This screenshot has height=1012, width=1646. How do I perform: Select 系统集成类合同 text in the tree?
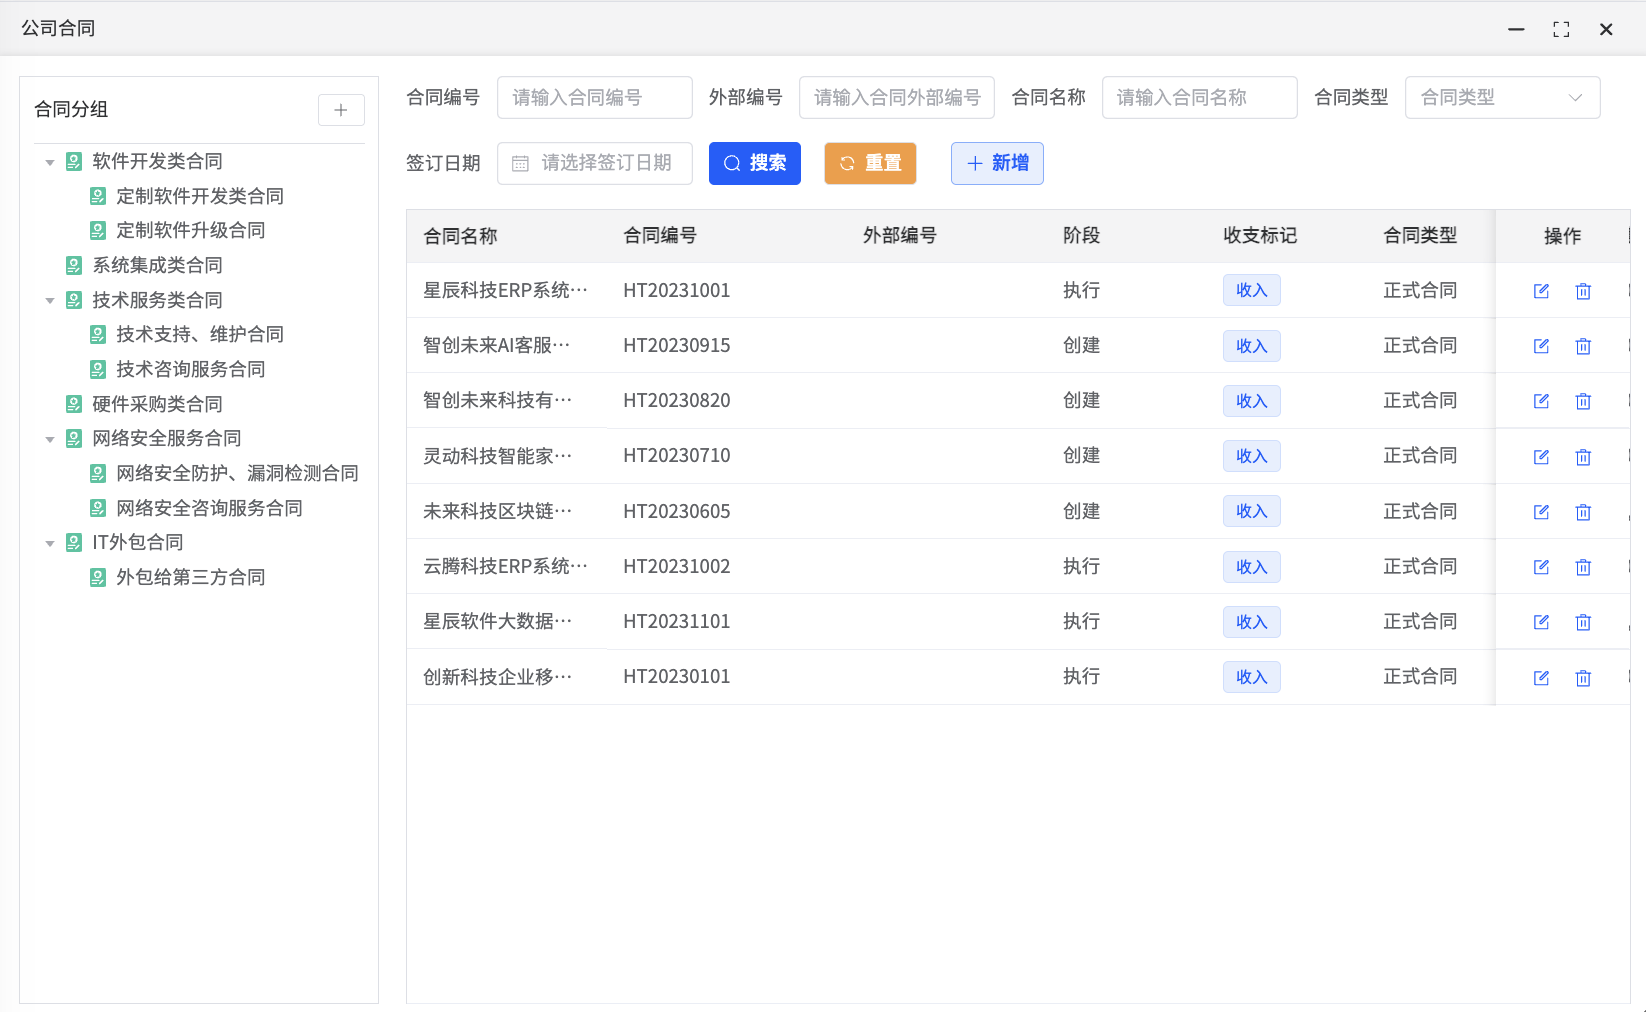point(157,265)
